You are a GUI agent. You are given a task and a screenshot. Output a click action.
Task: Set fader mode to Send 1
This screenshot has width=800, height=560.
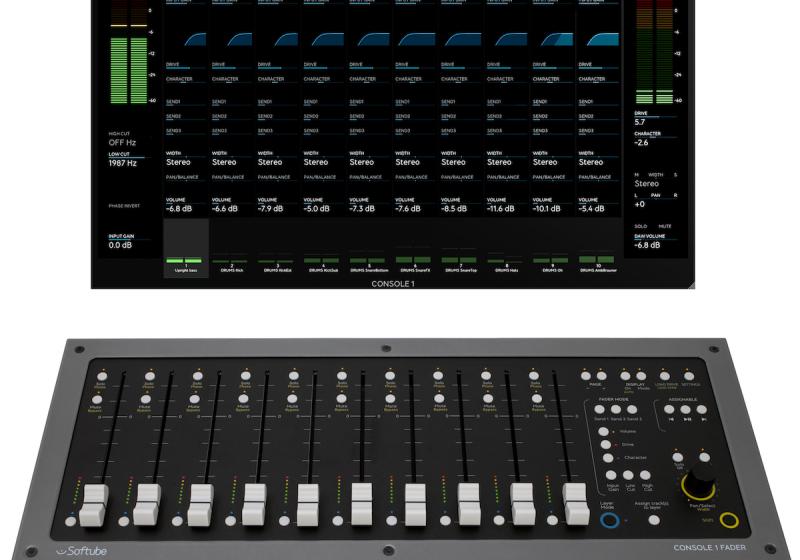point(600,410)
